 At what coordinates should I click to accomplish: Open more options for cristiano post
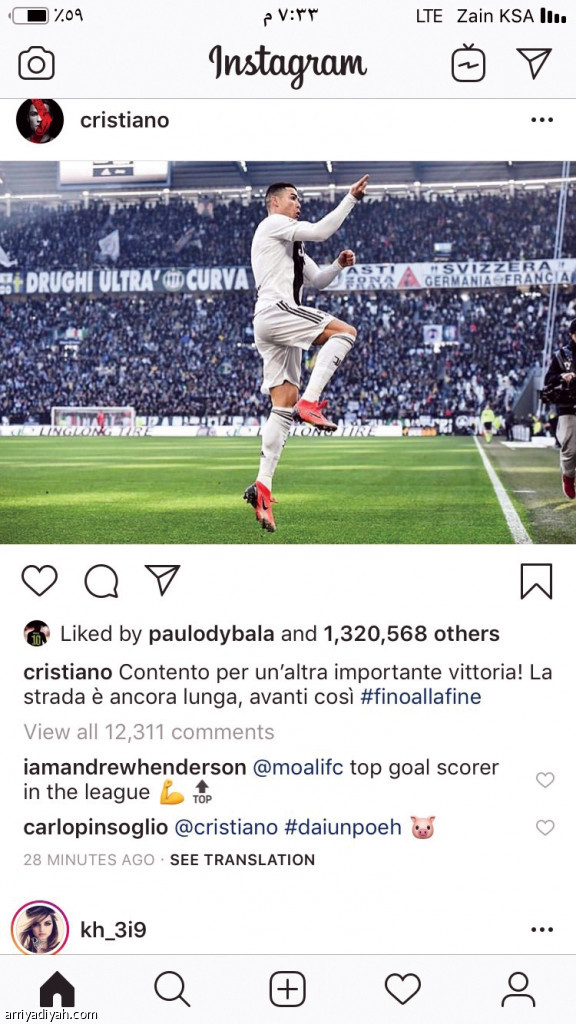(542, 120)
